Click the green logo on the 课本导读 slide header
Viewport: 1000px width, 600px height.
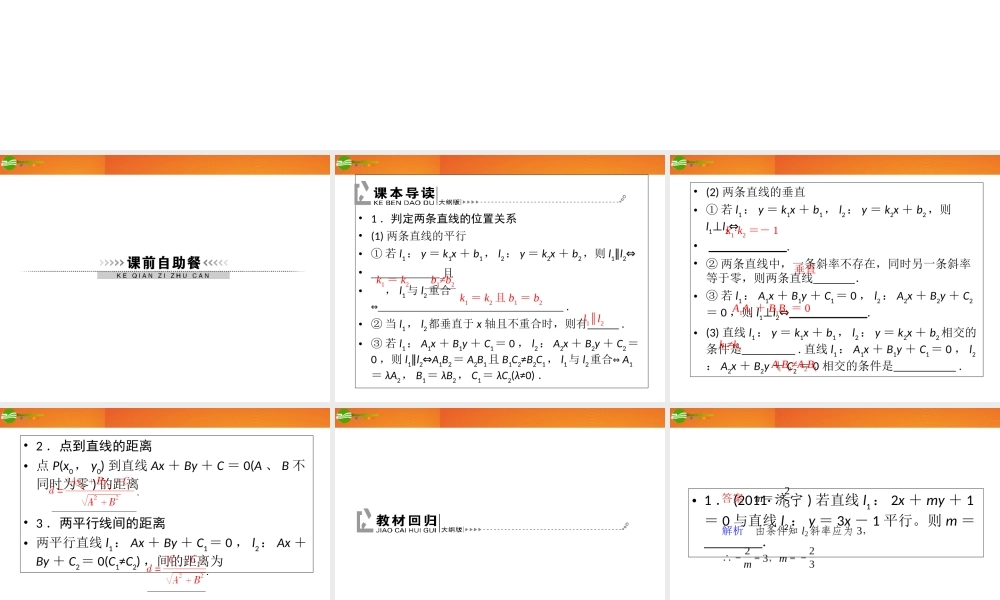pyautogui.click(x=344, y=163)
